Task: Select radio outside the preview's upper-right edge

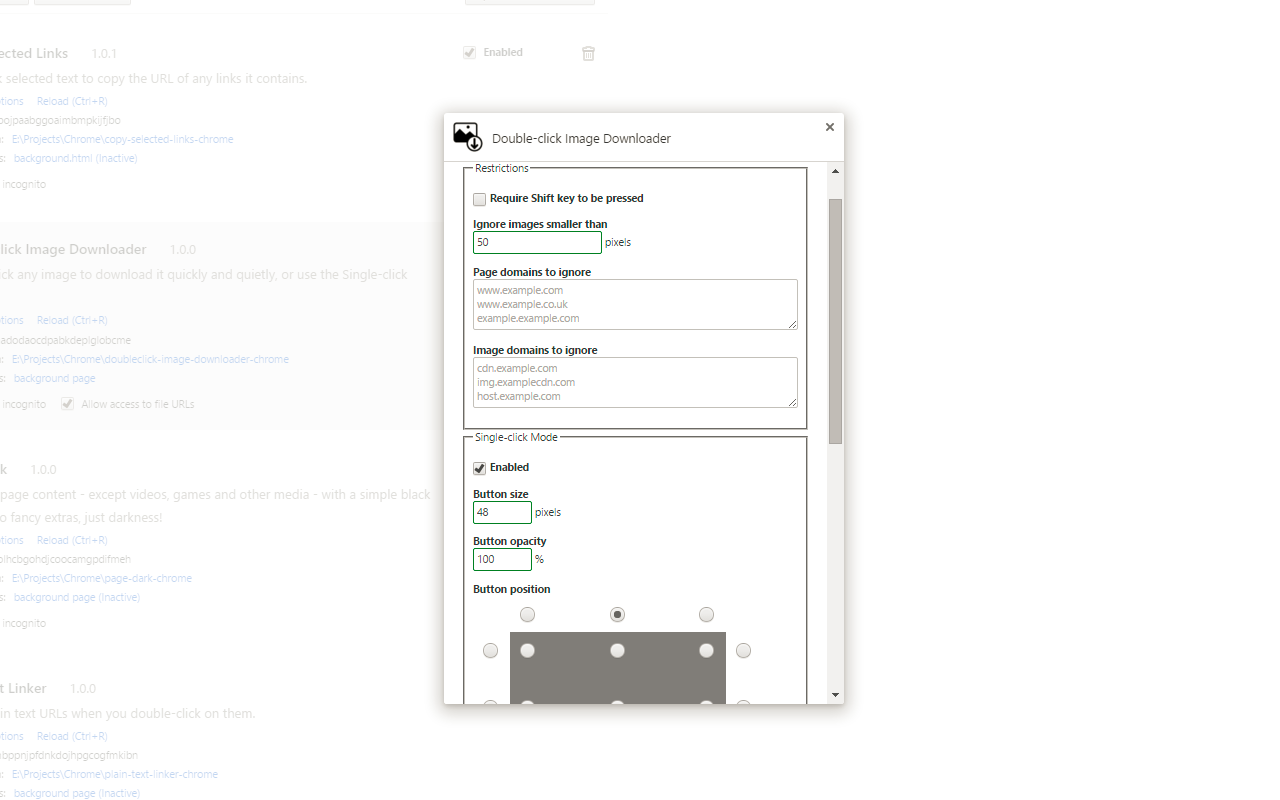Action: point(743,651)
